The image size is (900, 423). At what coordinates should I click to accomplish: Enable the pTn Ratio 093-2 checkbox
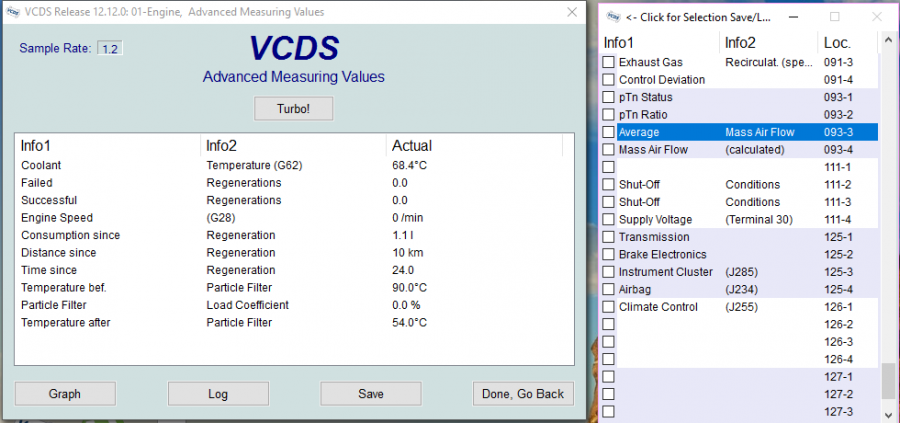pyautogui.click(x=608, y=115)
